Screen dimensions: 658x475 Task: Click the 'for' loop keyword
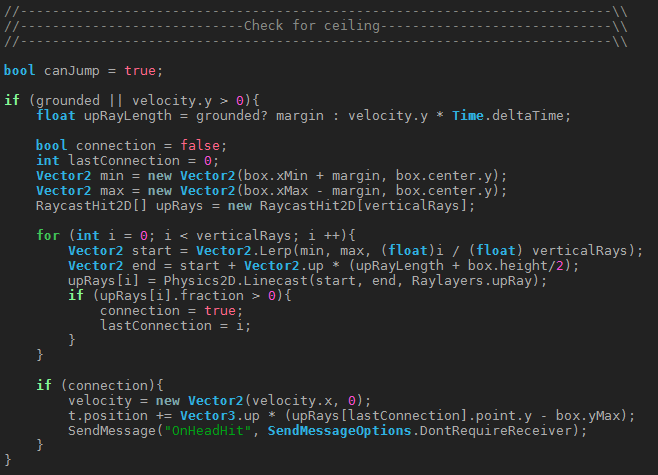click(x=48, y=236)
